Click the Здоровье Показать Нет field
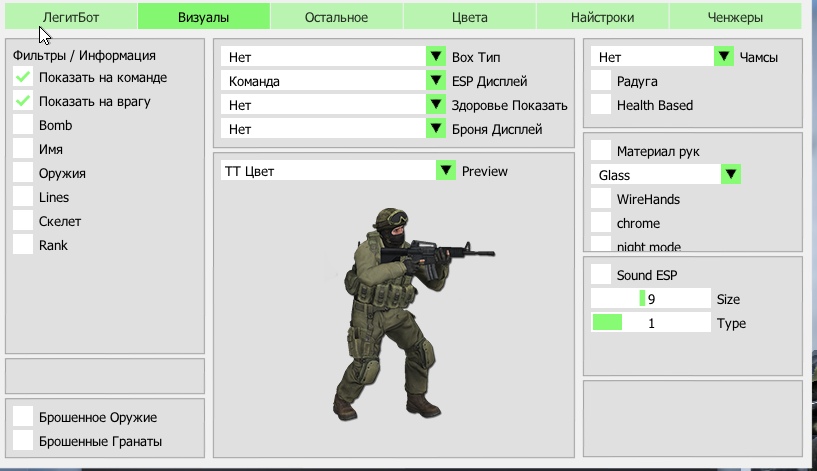This screenshot has width=817, height=471. (x=324, y=105)
